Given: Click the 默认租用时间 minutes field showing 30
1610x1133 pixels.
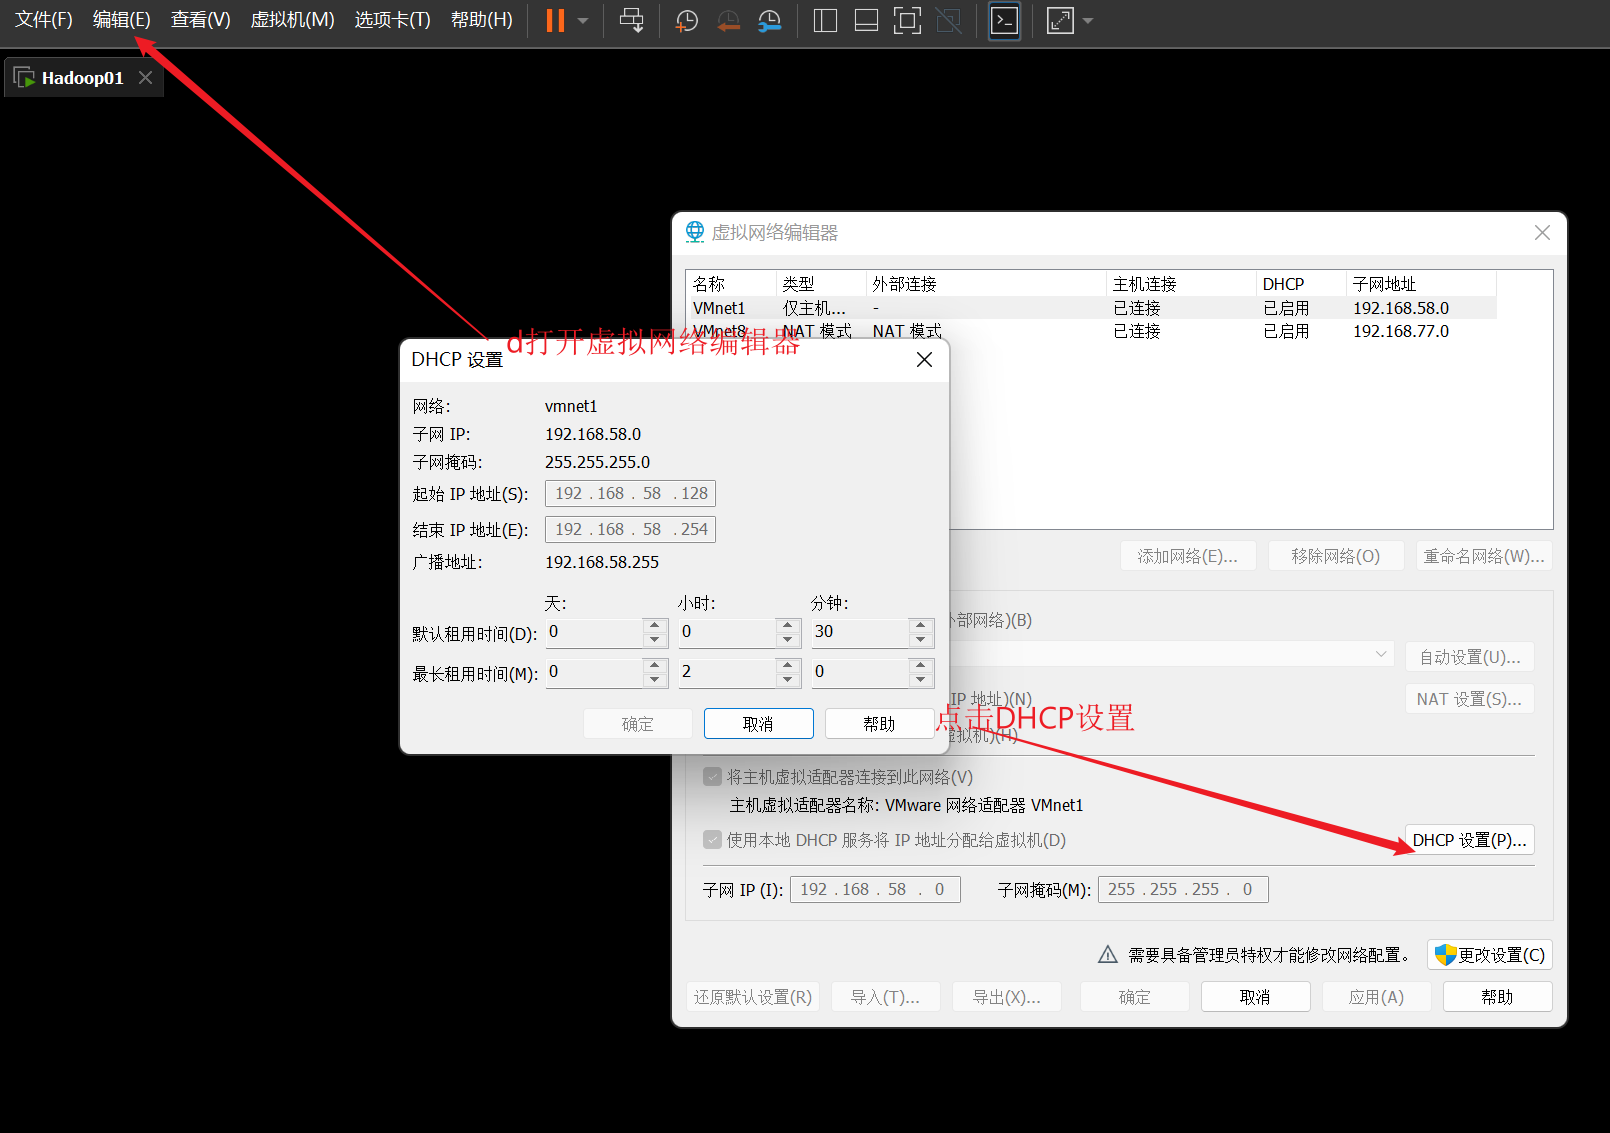Looking at the screenshot, I should [860, 633].
